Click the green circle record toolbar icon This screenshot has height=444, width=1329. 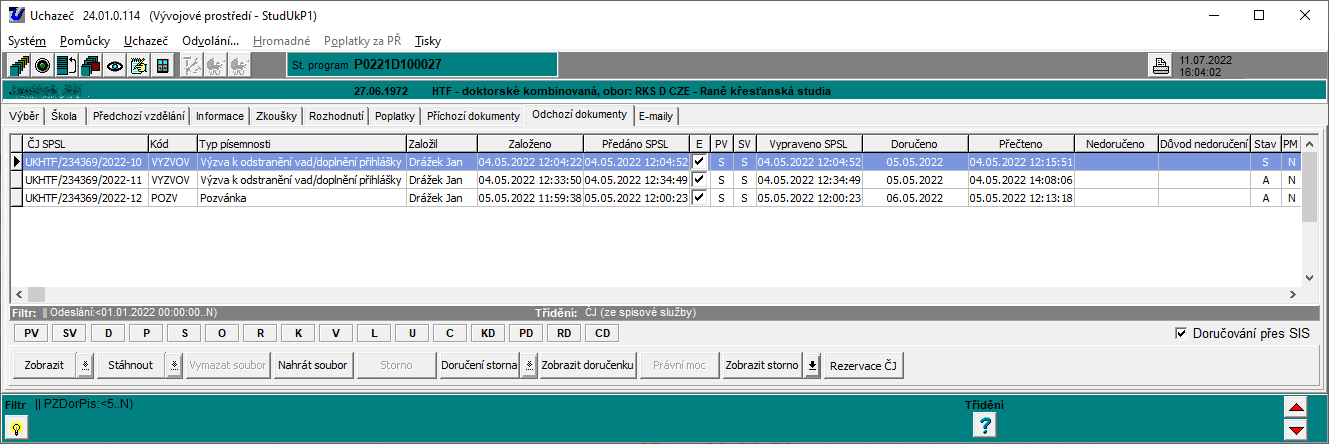[43, 66]
